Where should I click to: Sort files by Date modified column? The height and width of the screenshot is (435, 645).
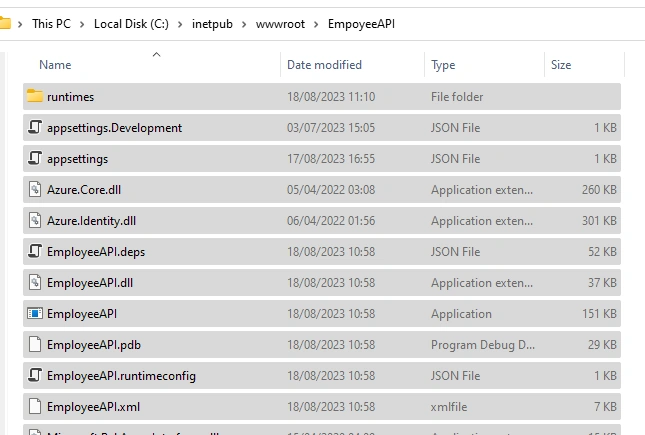point(324,65)
